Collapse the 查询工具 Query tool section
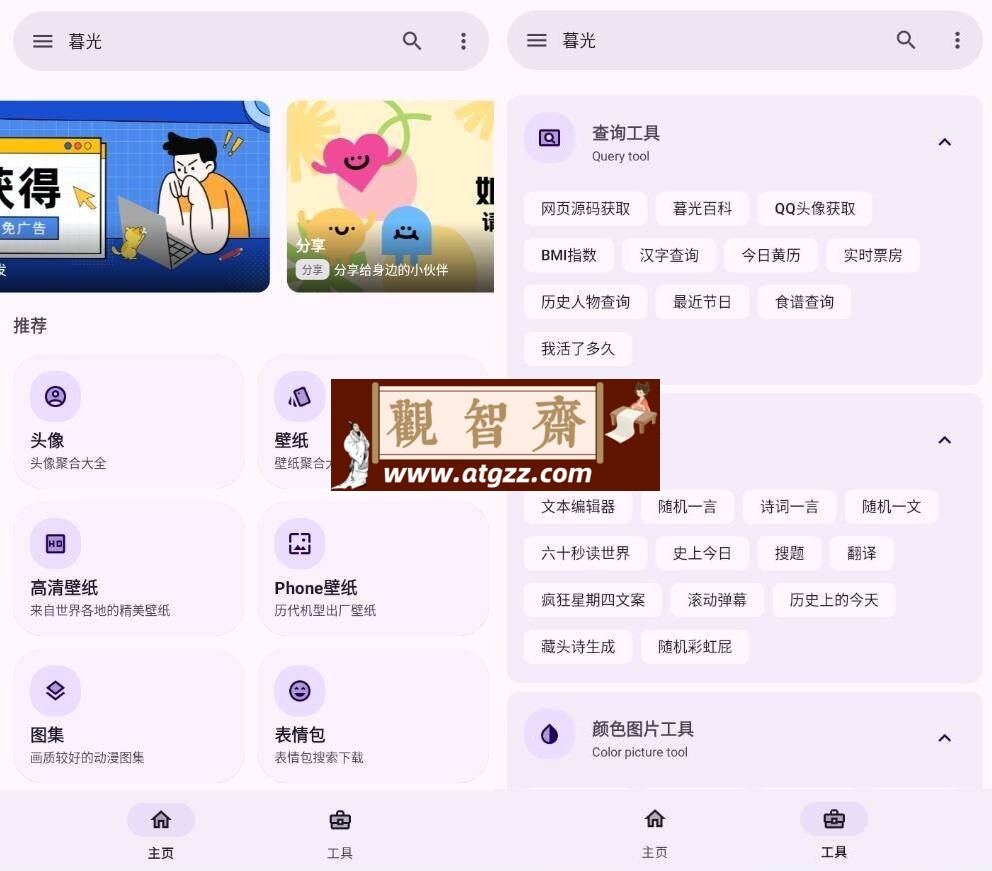 click(x=945, y=142)
